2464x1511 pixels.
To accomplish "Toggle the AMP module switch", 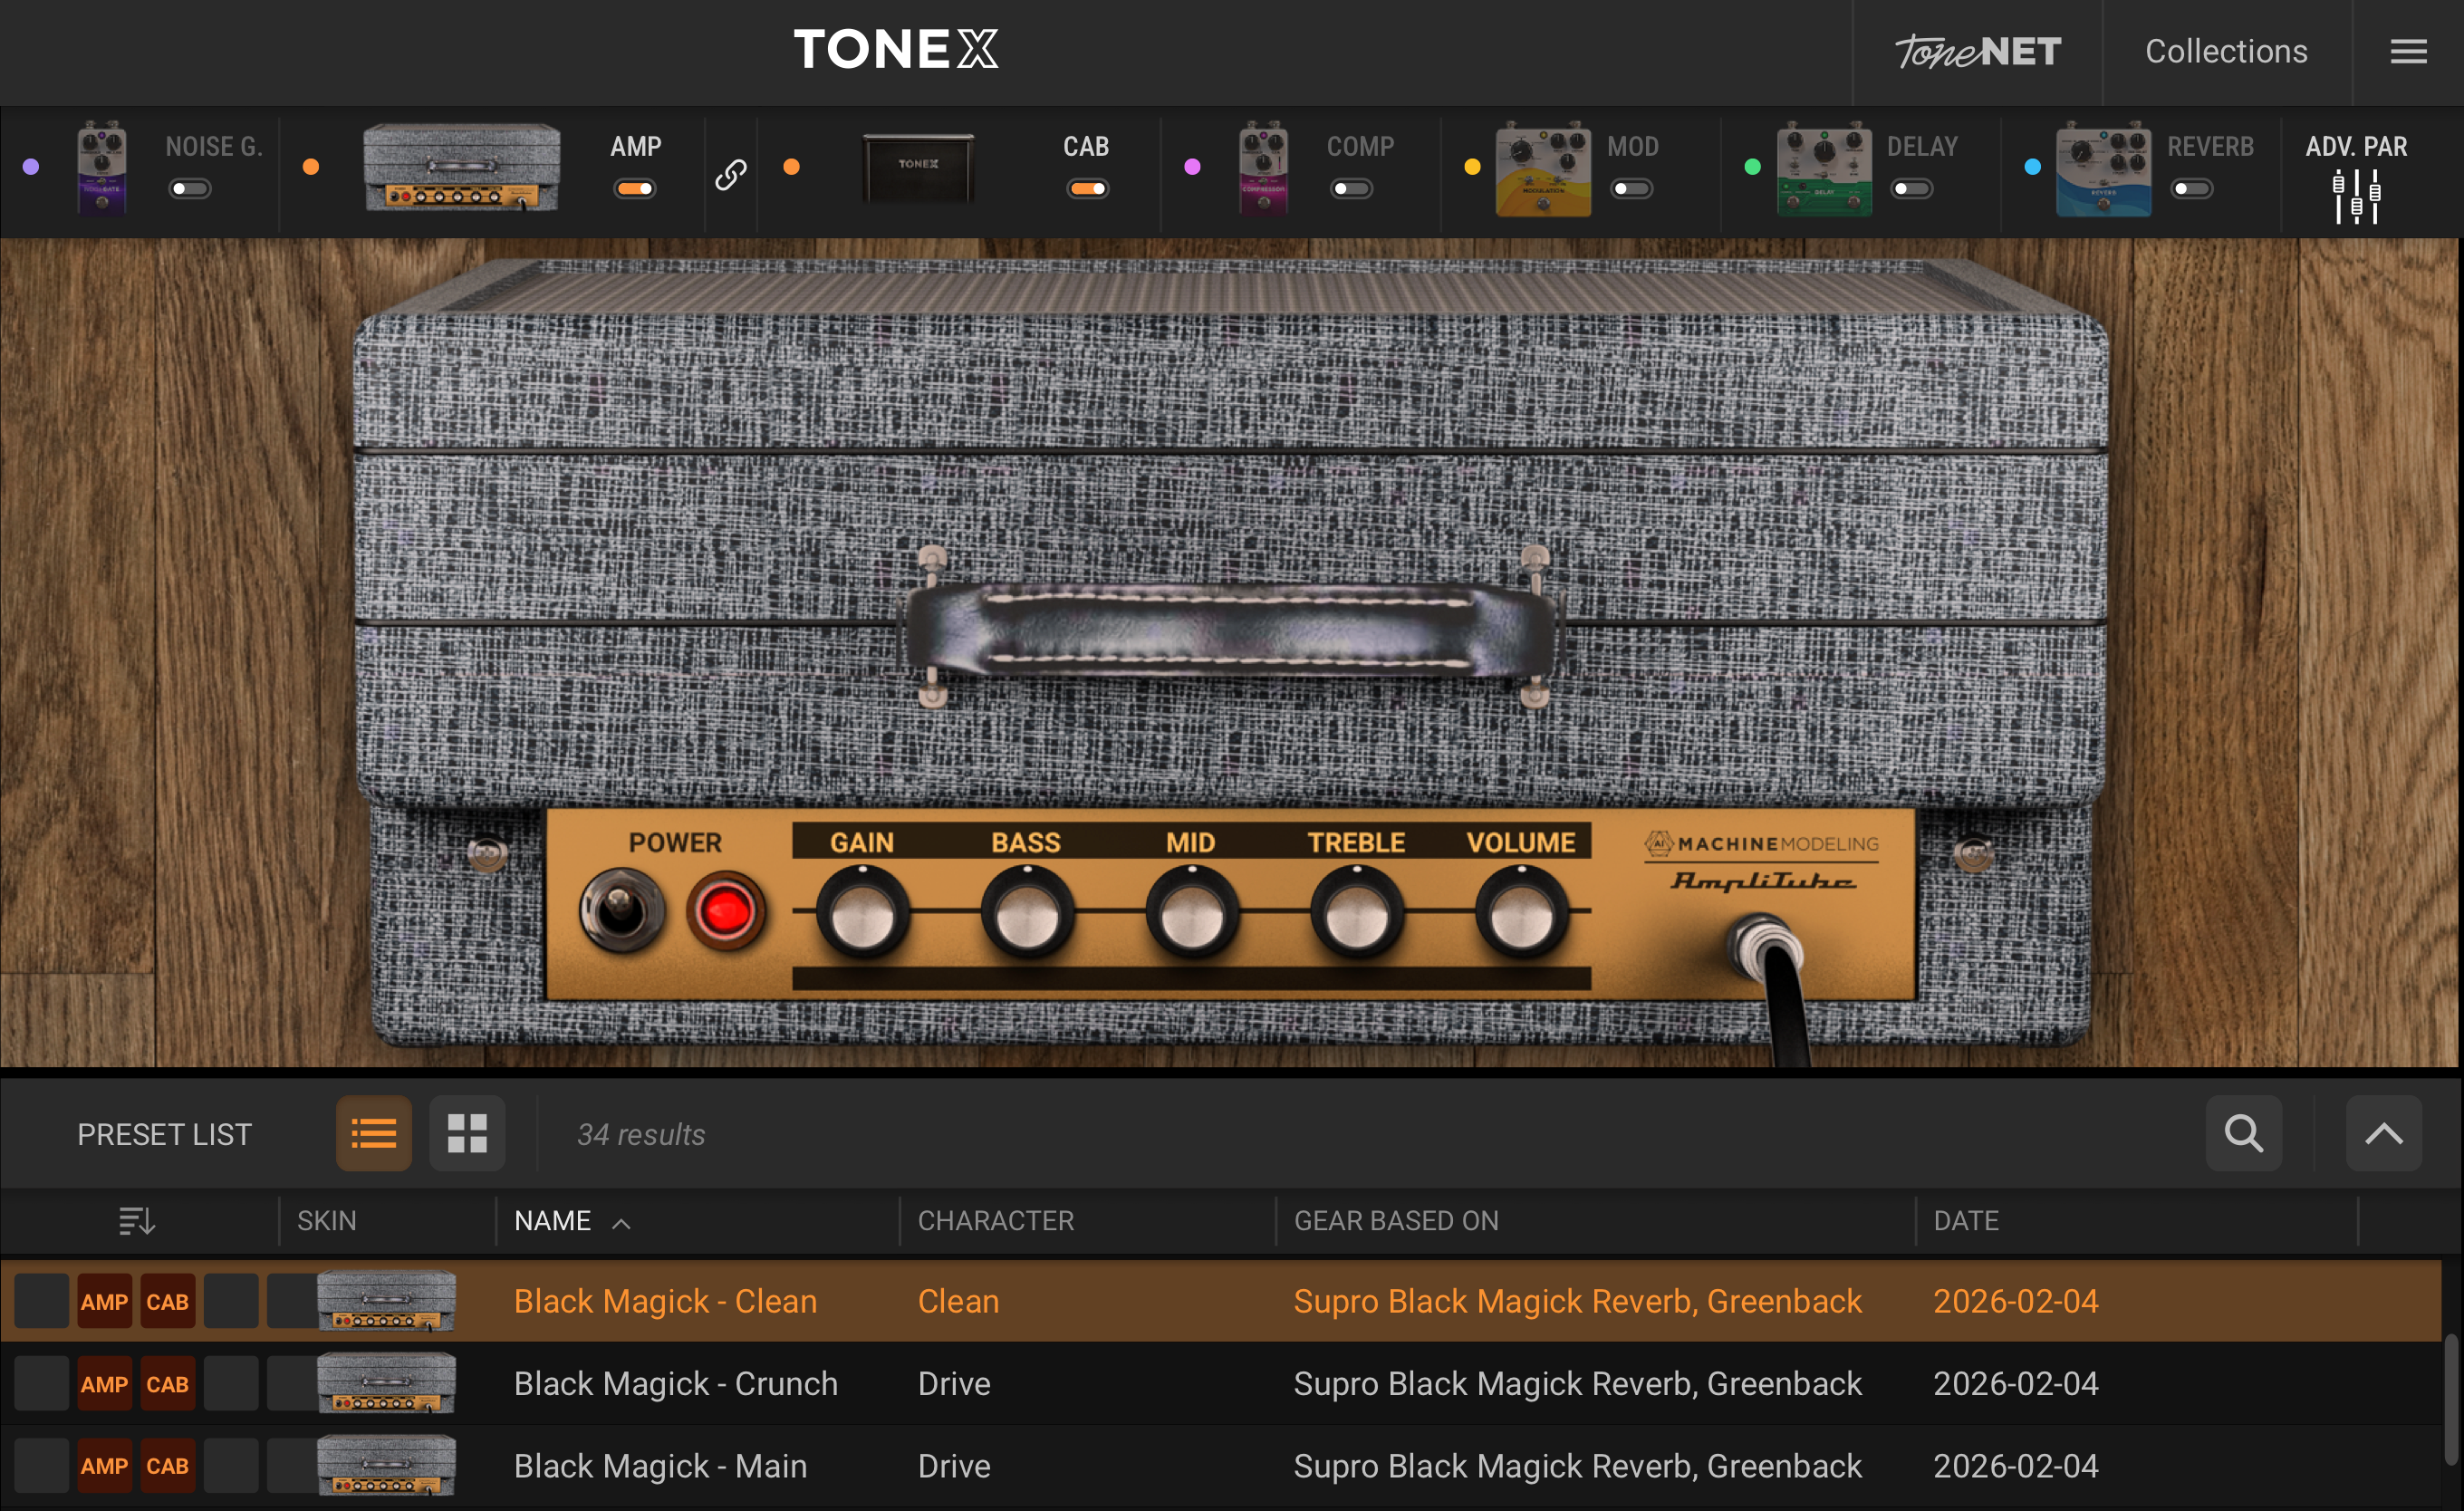I will click(635, 188).
